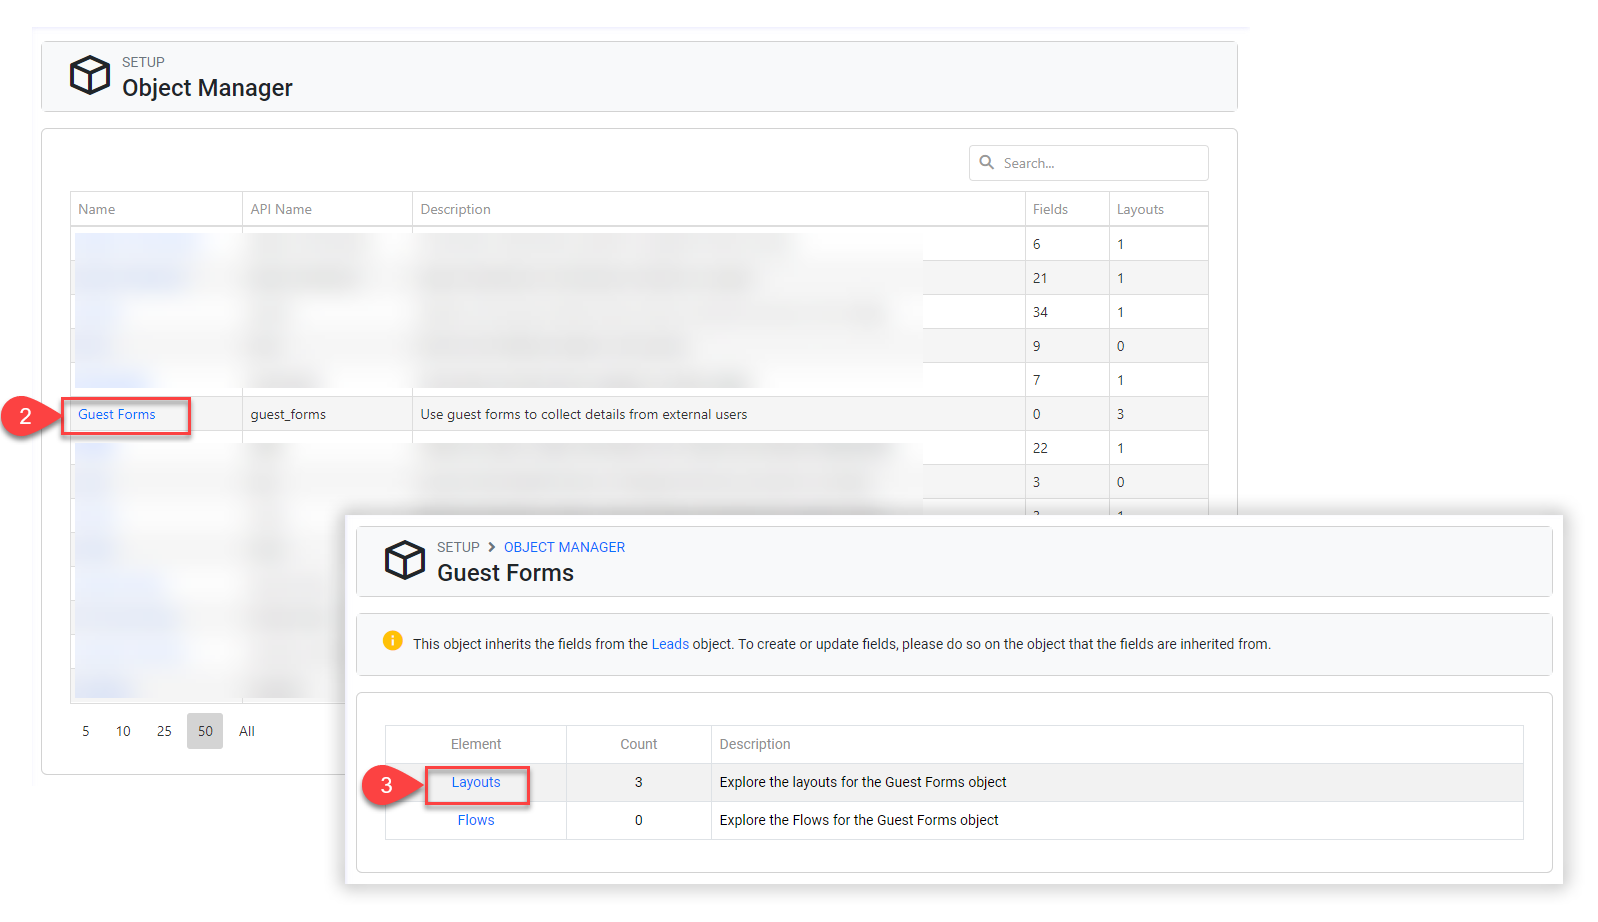Image resolution: width=1598 pixels, height=922 pixels.
Task: Sort by the Fields column header
Action: pyautogui.click(x=1050, y=209)
